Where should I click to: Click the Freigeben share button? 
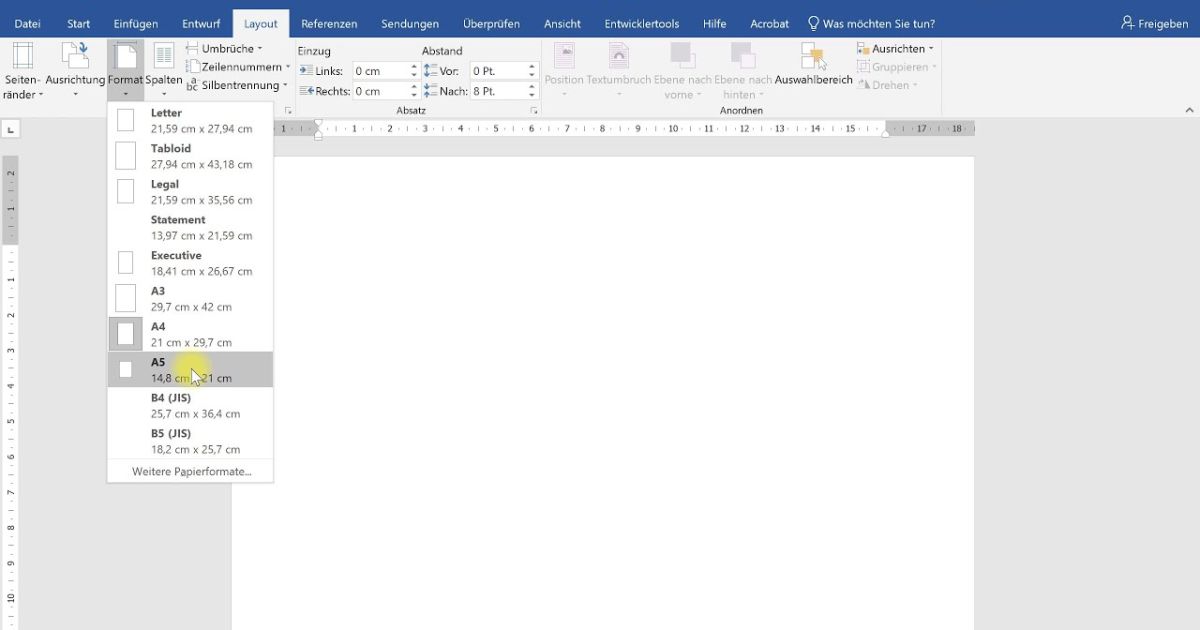pos(1154,23)
